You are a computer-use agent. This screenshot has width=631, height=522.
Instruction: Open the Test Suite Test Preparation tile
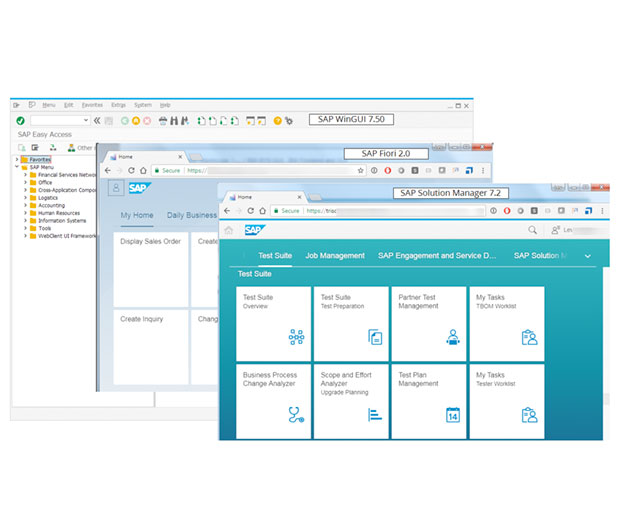[351, 324]
